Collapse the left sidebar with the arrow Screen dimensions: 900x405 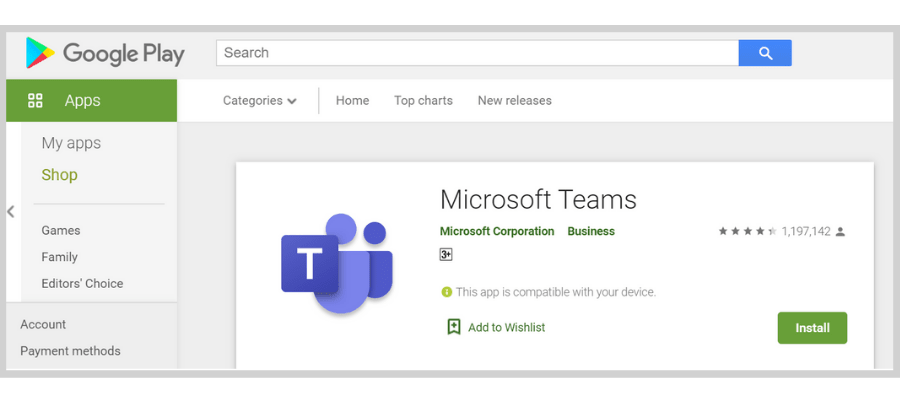tap(11, 211)
